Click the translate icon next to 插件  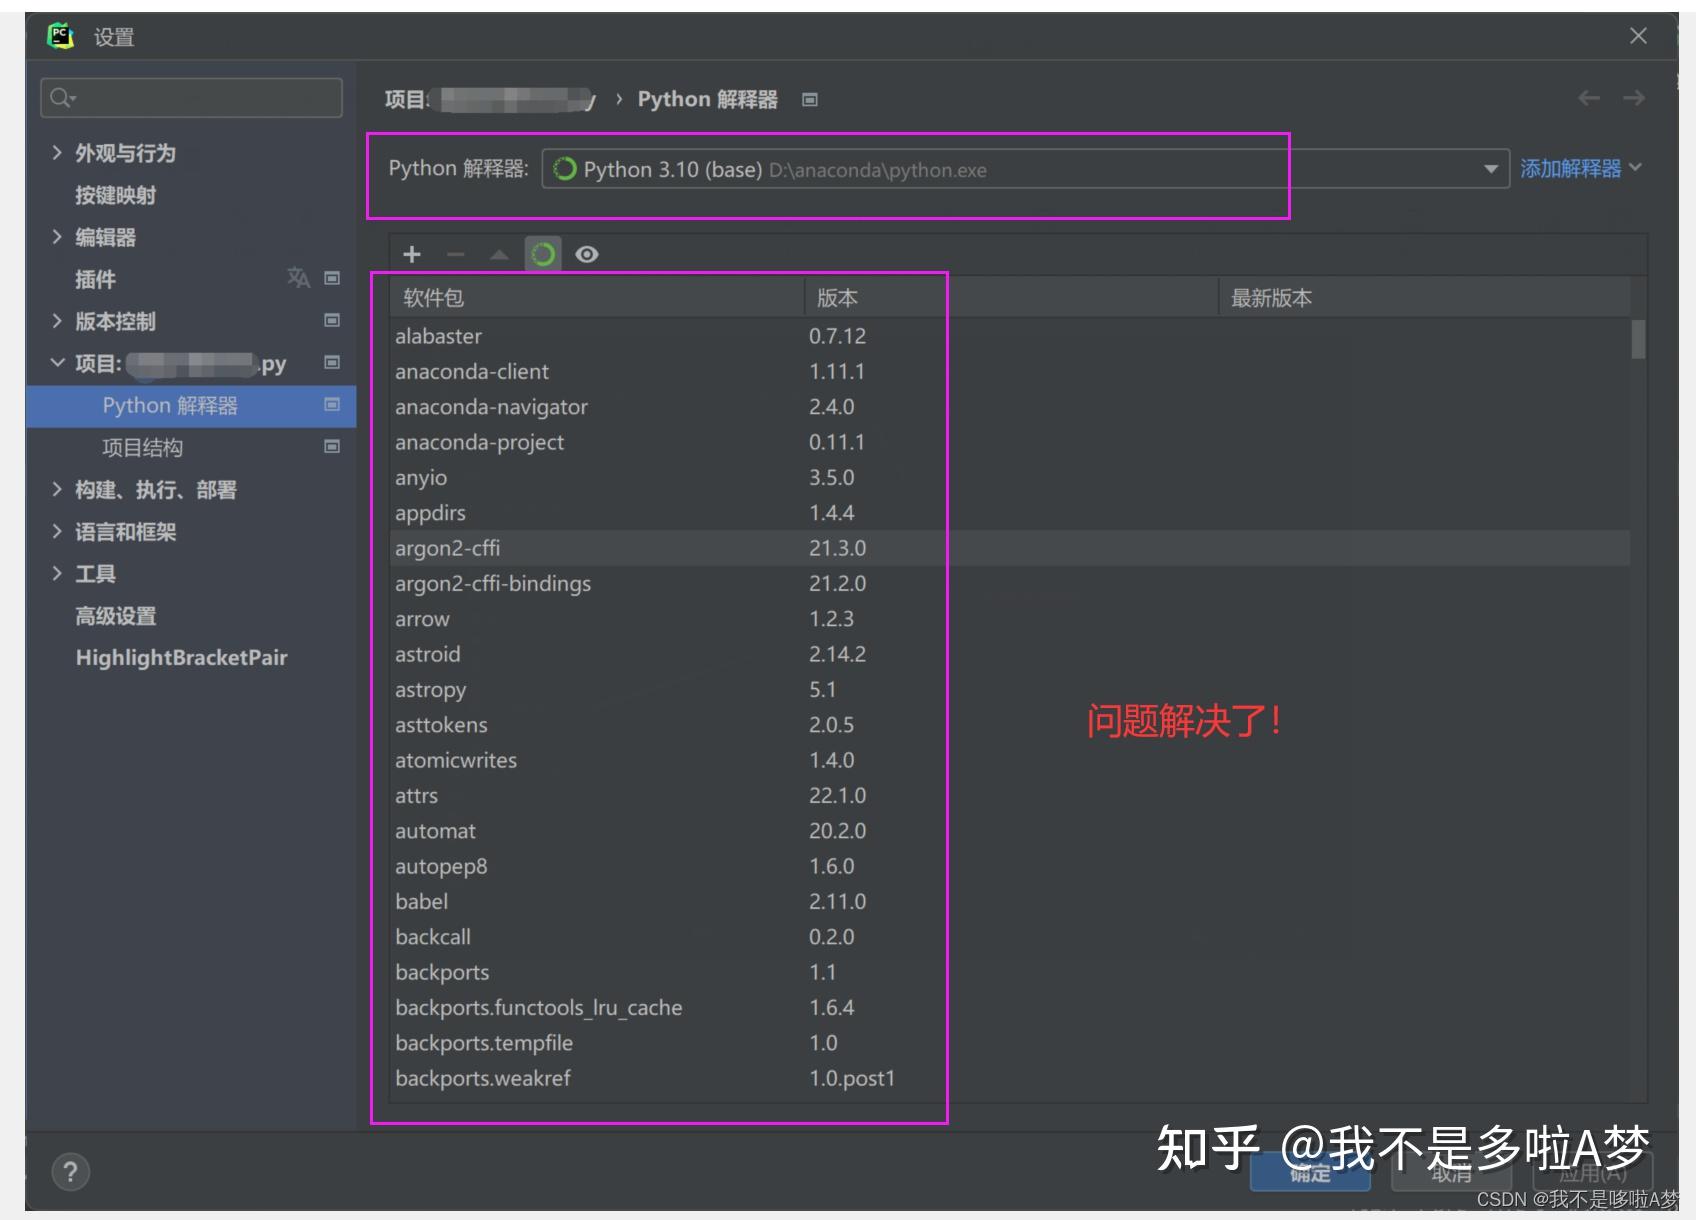click(297, 278)
